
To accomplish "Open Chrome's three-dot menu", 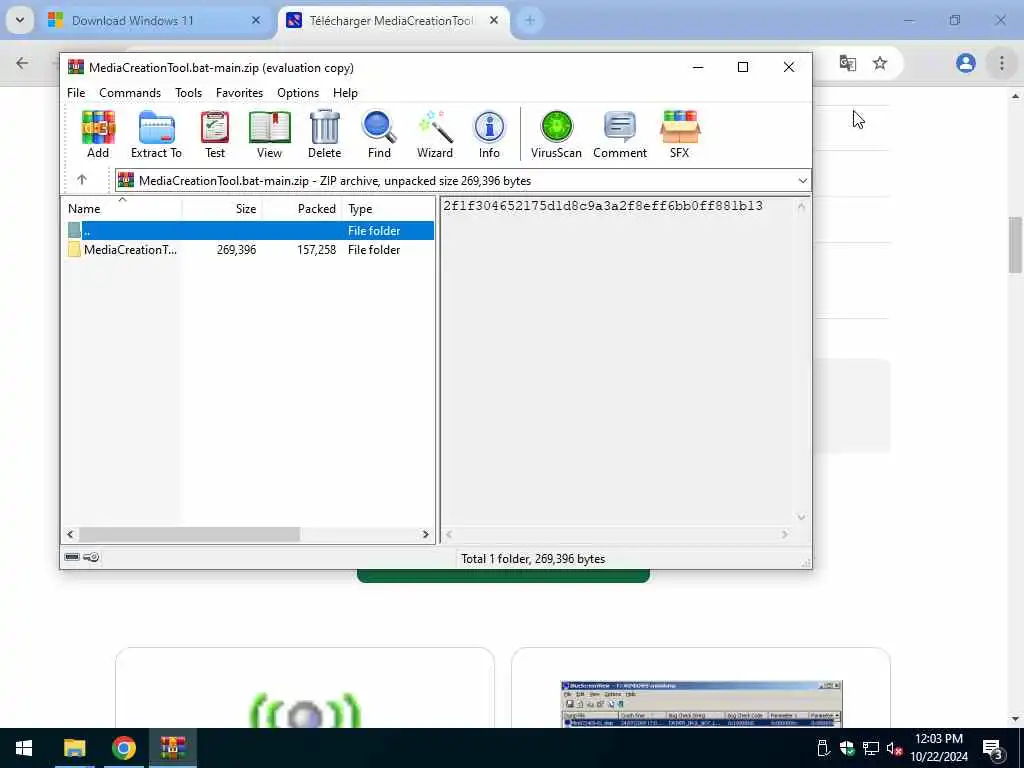I will point(1002,63).
